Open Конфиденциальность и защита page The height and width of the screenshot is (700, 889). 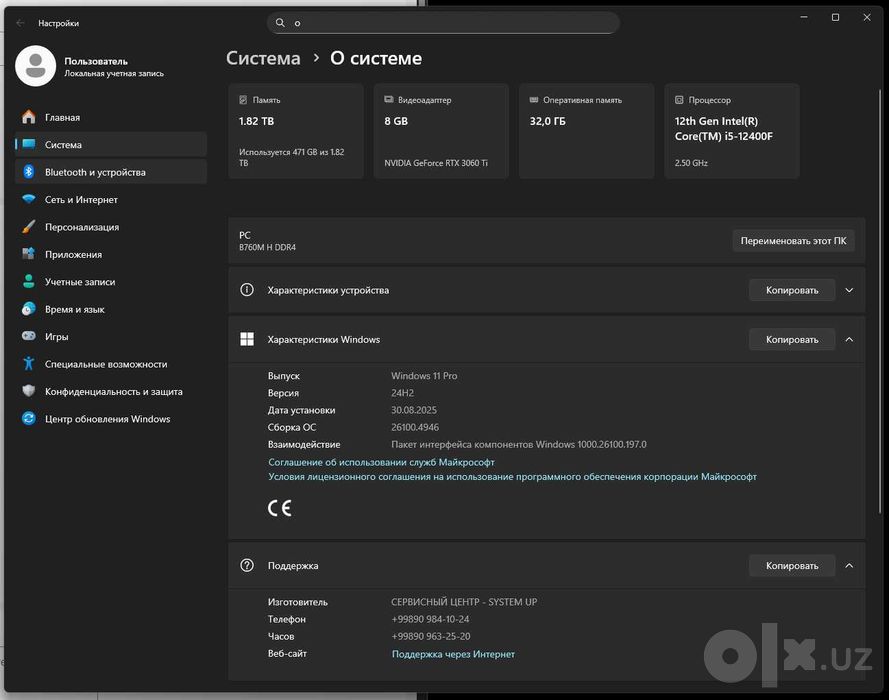pos(111,392)
